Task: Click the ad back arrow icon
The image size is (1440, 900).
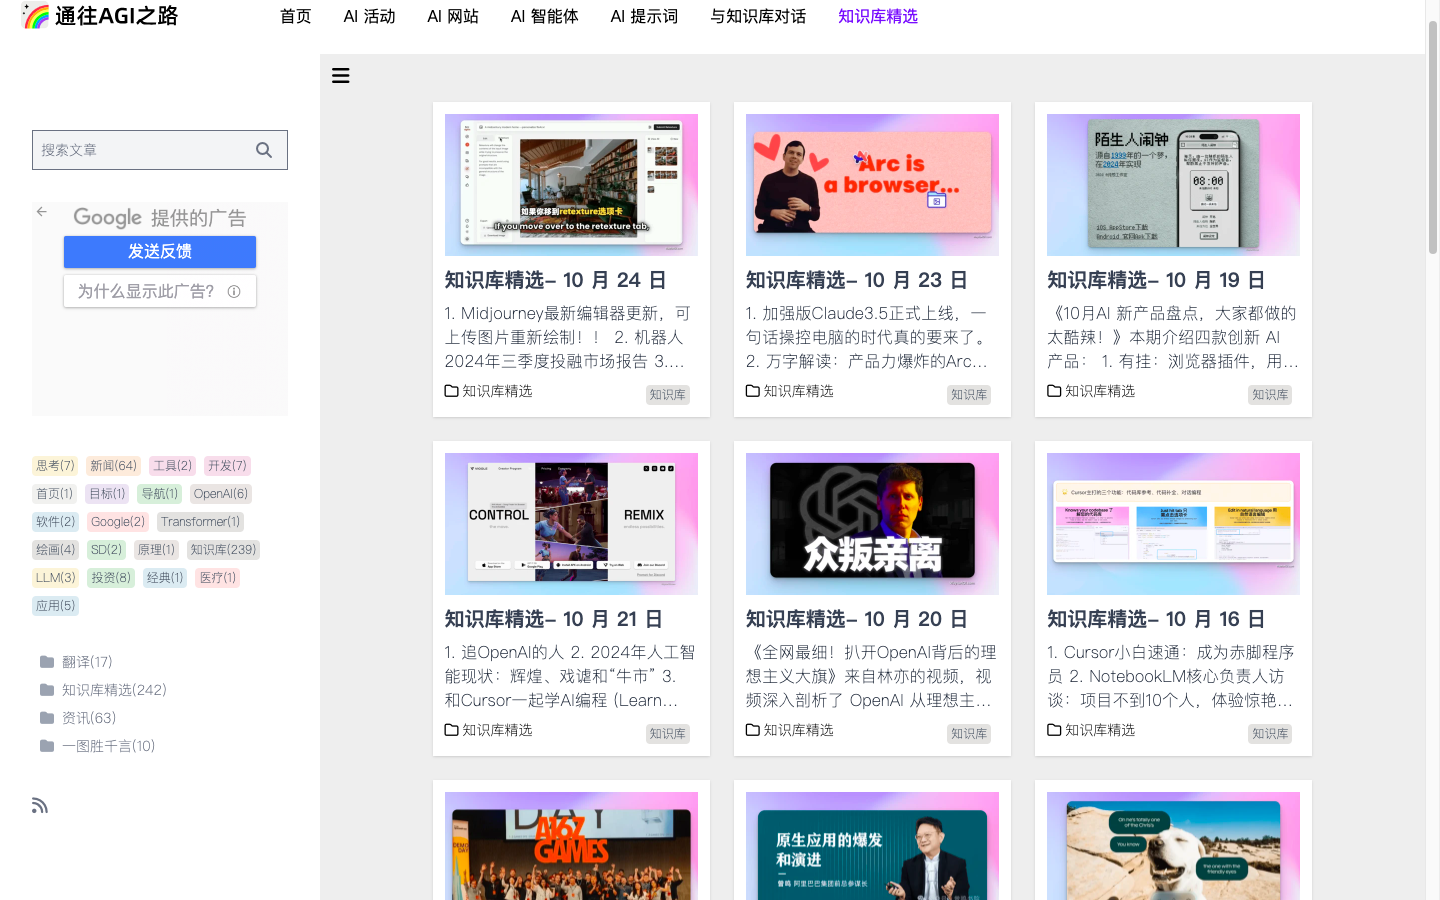Action: point(41,212)
